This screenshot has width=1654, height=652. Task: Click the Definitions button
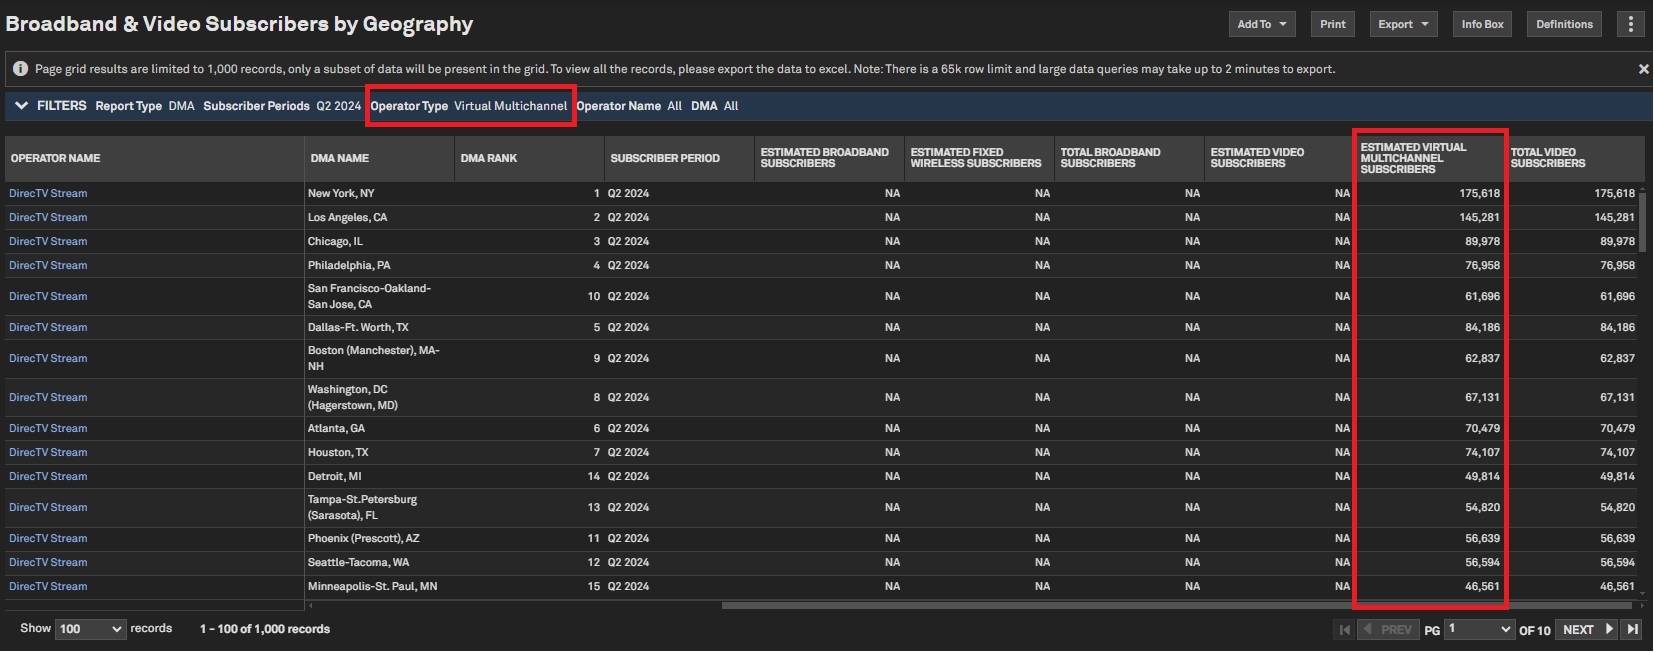[x=1564, y=24]
